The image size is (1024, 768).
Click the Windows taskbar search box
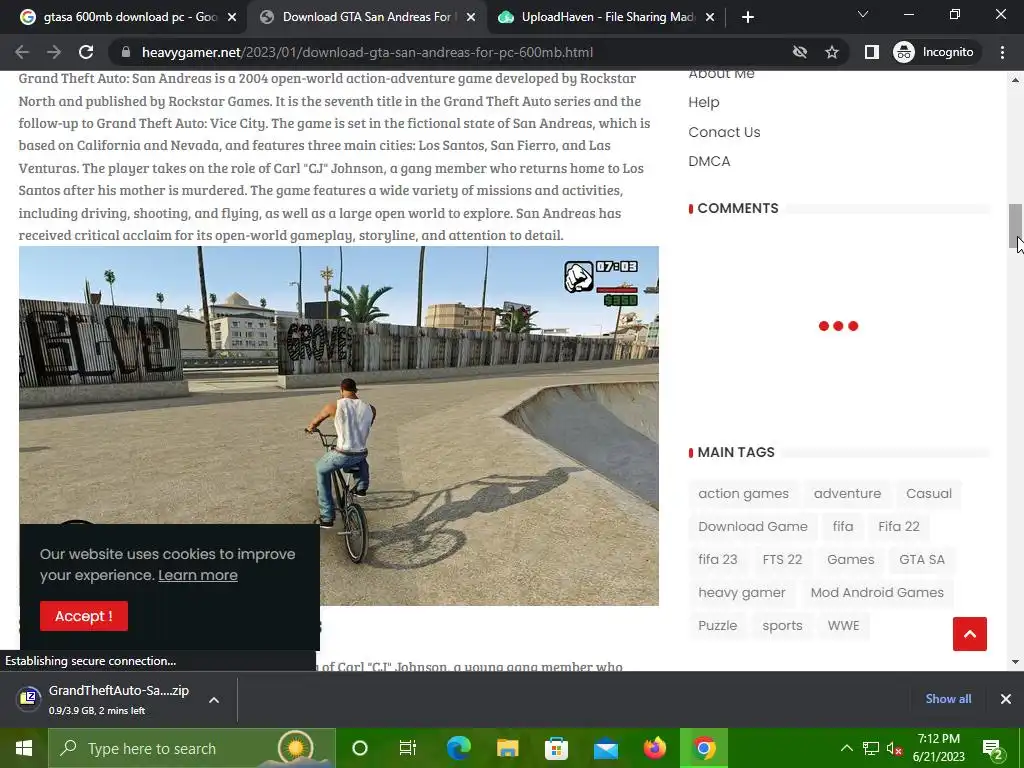click(x=192, y=748)
